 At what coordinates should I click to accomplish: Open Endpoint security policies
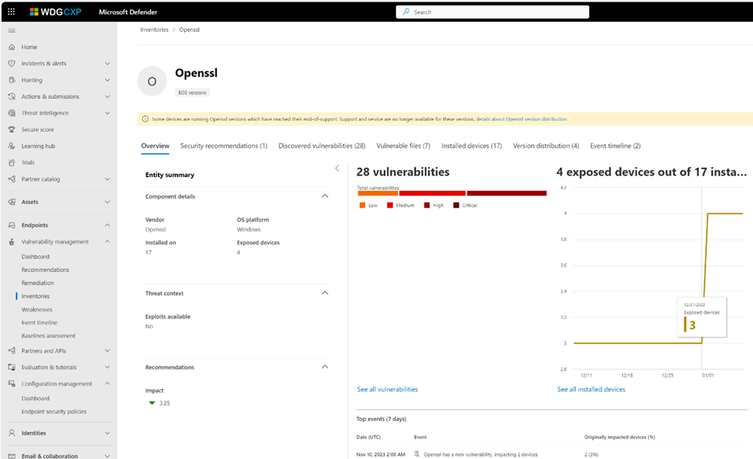[x=54, y=411]
